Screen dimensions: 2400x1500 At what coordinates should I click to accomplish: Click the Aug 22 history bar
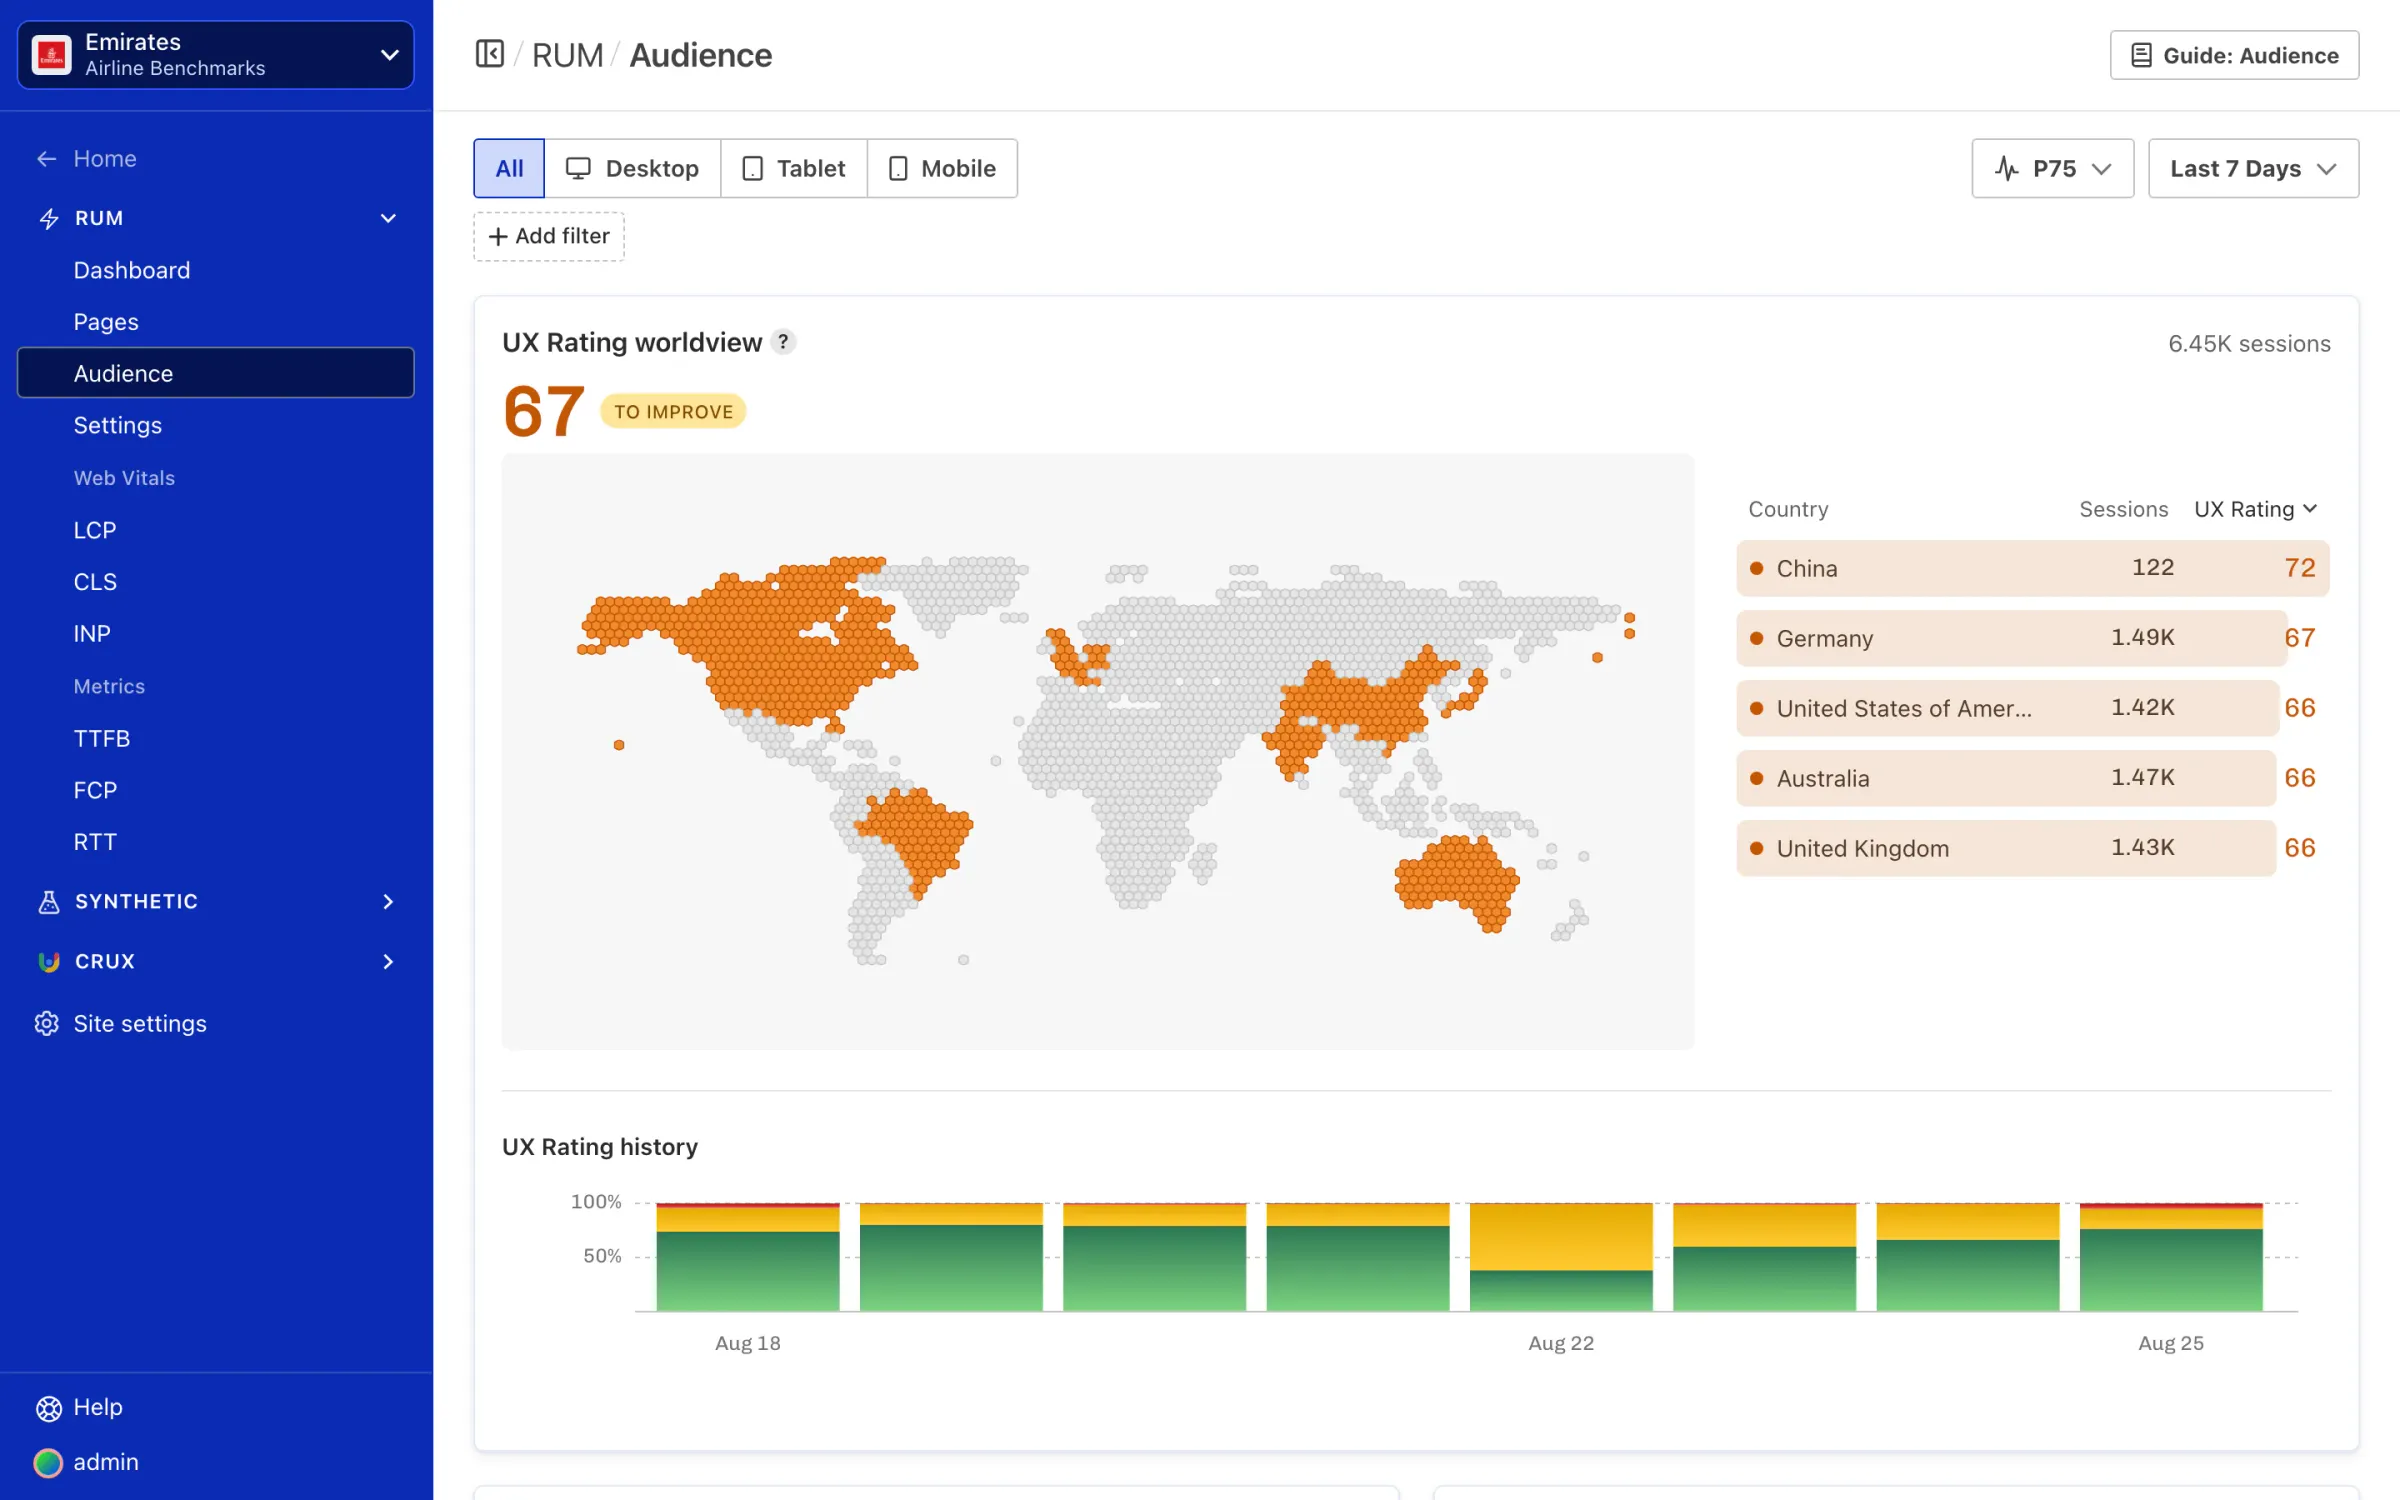coord(1561,1257)
